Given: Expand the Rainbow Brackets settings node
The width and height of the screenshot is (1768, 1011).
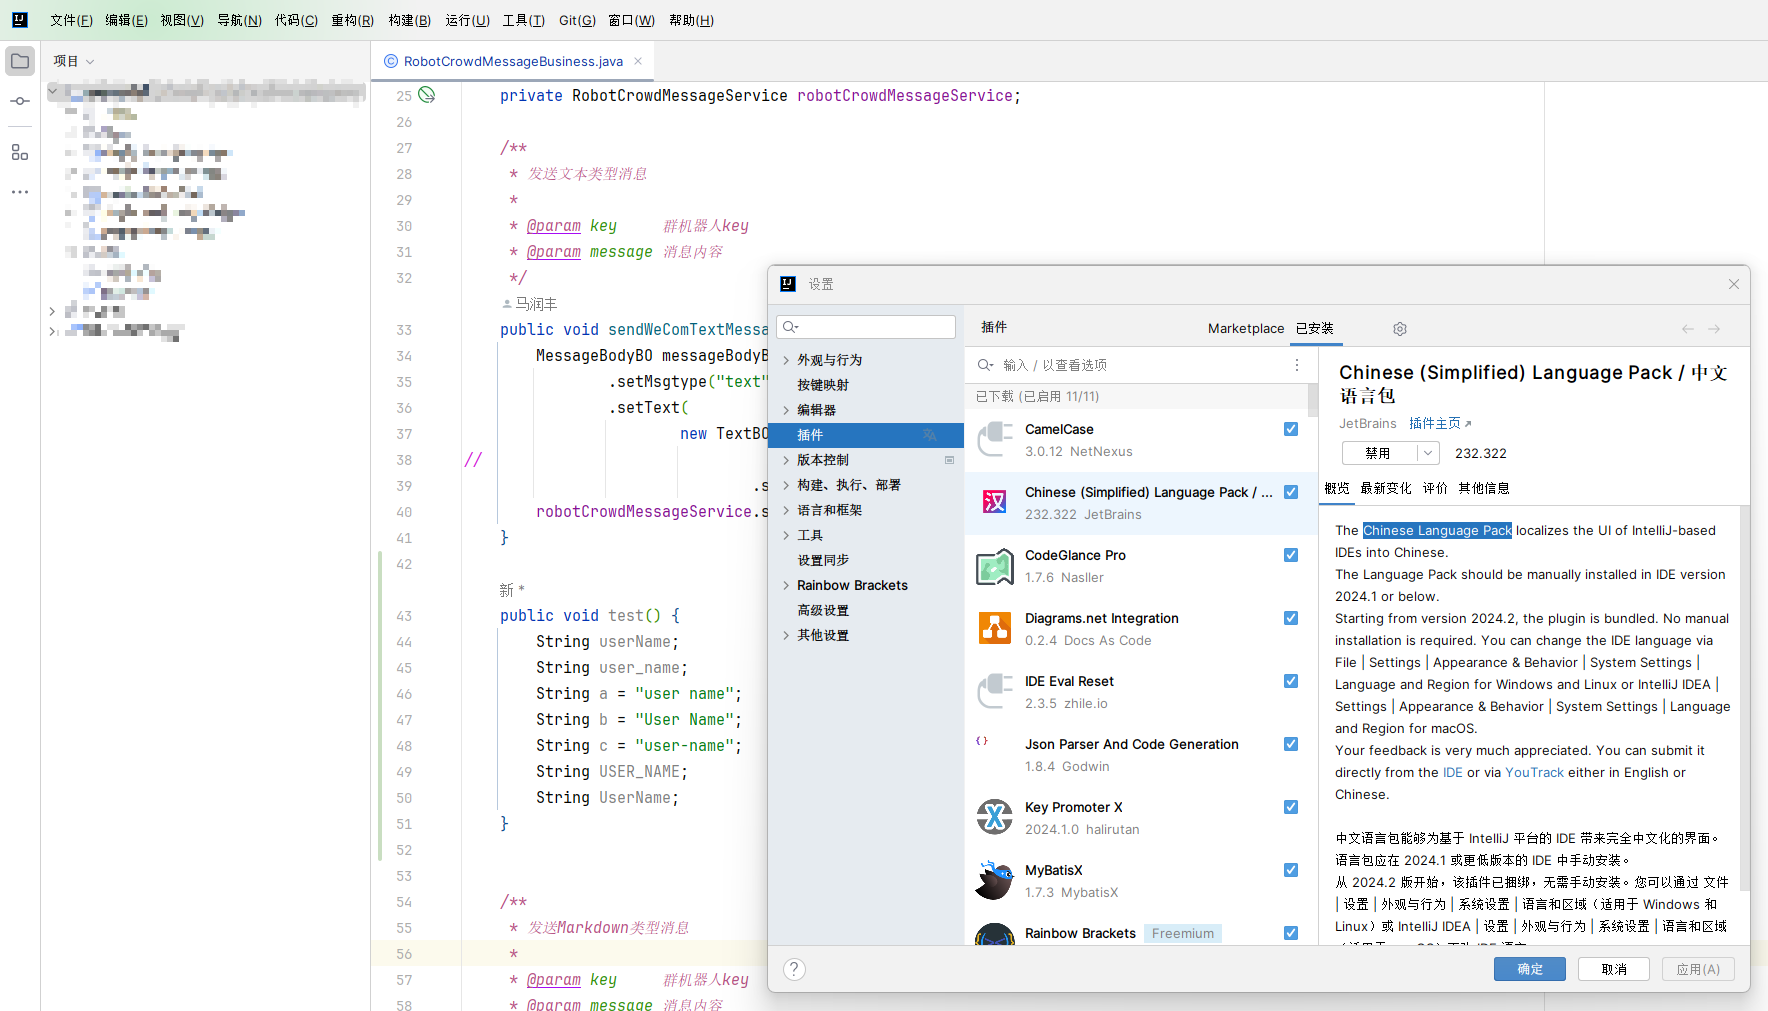Looking at the screenshot, I should click(786, 585).
